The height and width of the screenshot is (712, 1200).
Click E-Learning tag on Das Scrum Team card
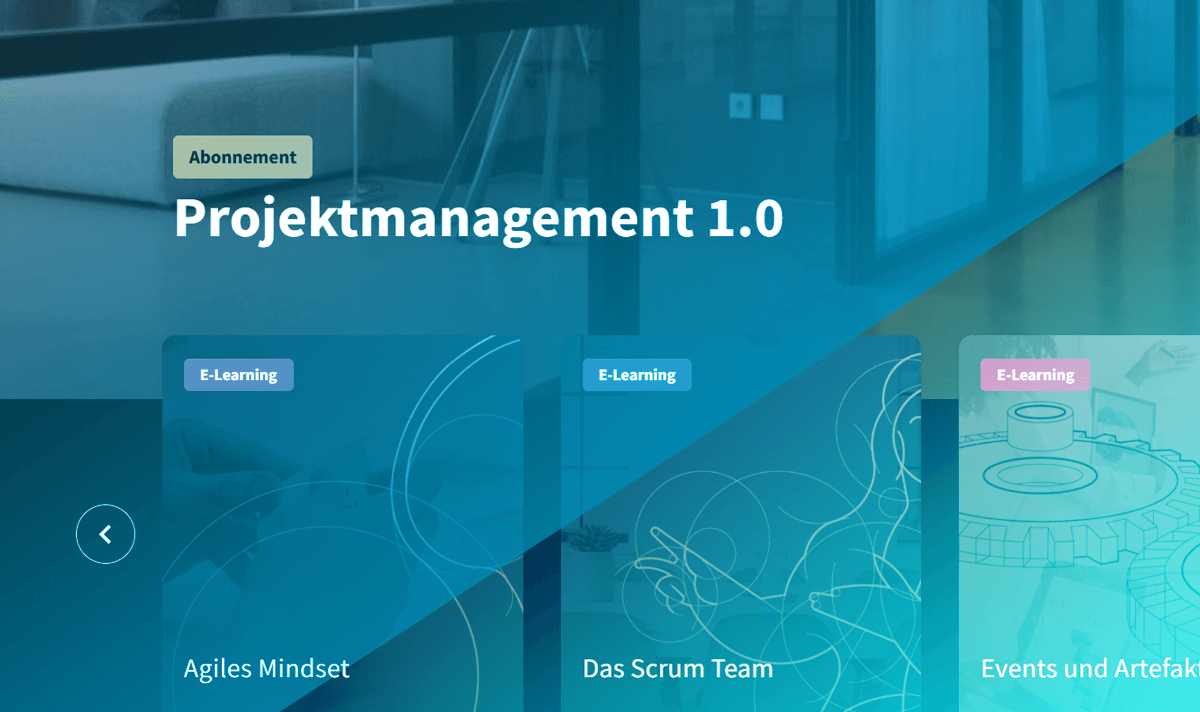click(x=637, y=375)
